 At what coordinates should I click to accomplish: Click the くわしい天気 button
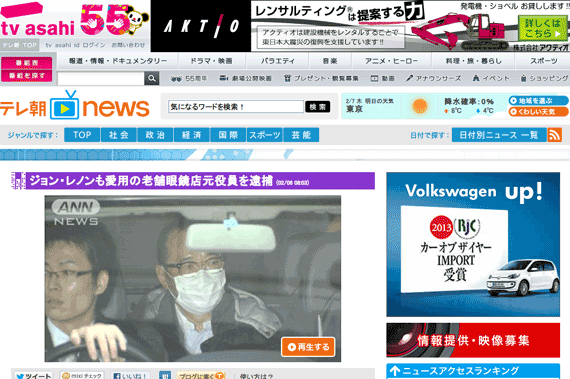pyautogui.click(x=538, y=112)
